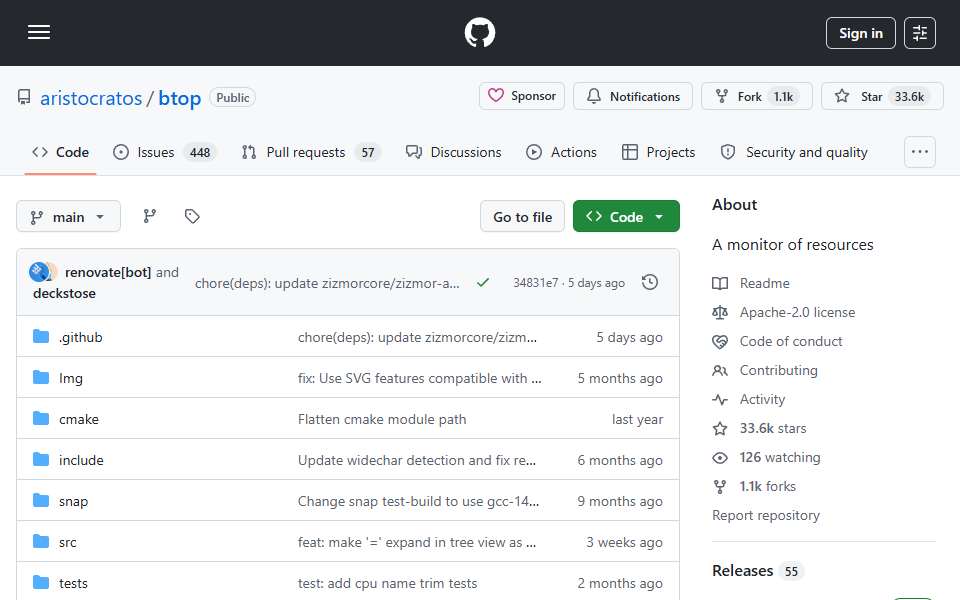The image size is (960, 600).
Task: Open the Actions tab
Action: [x=561, y=152]
